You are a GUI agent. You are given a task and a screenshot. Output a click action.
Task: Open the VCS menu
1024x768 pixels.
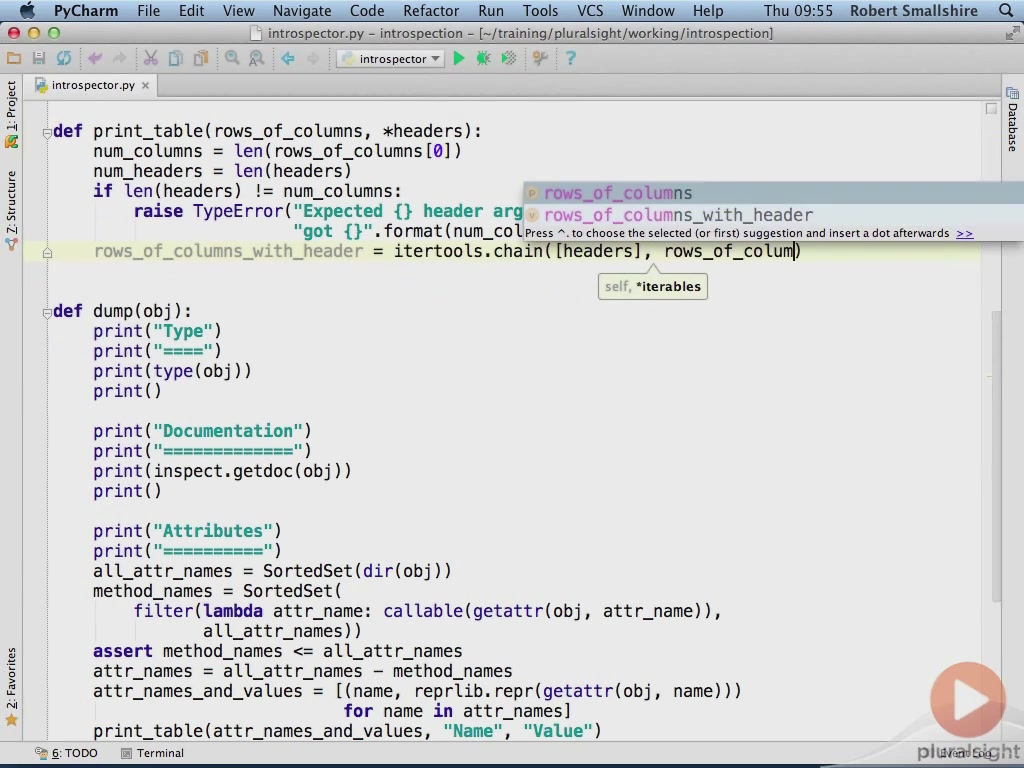coord(590,11)
